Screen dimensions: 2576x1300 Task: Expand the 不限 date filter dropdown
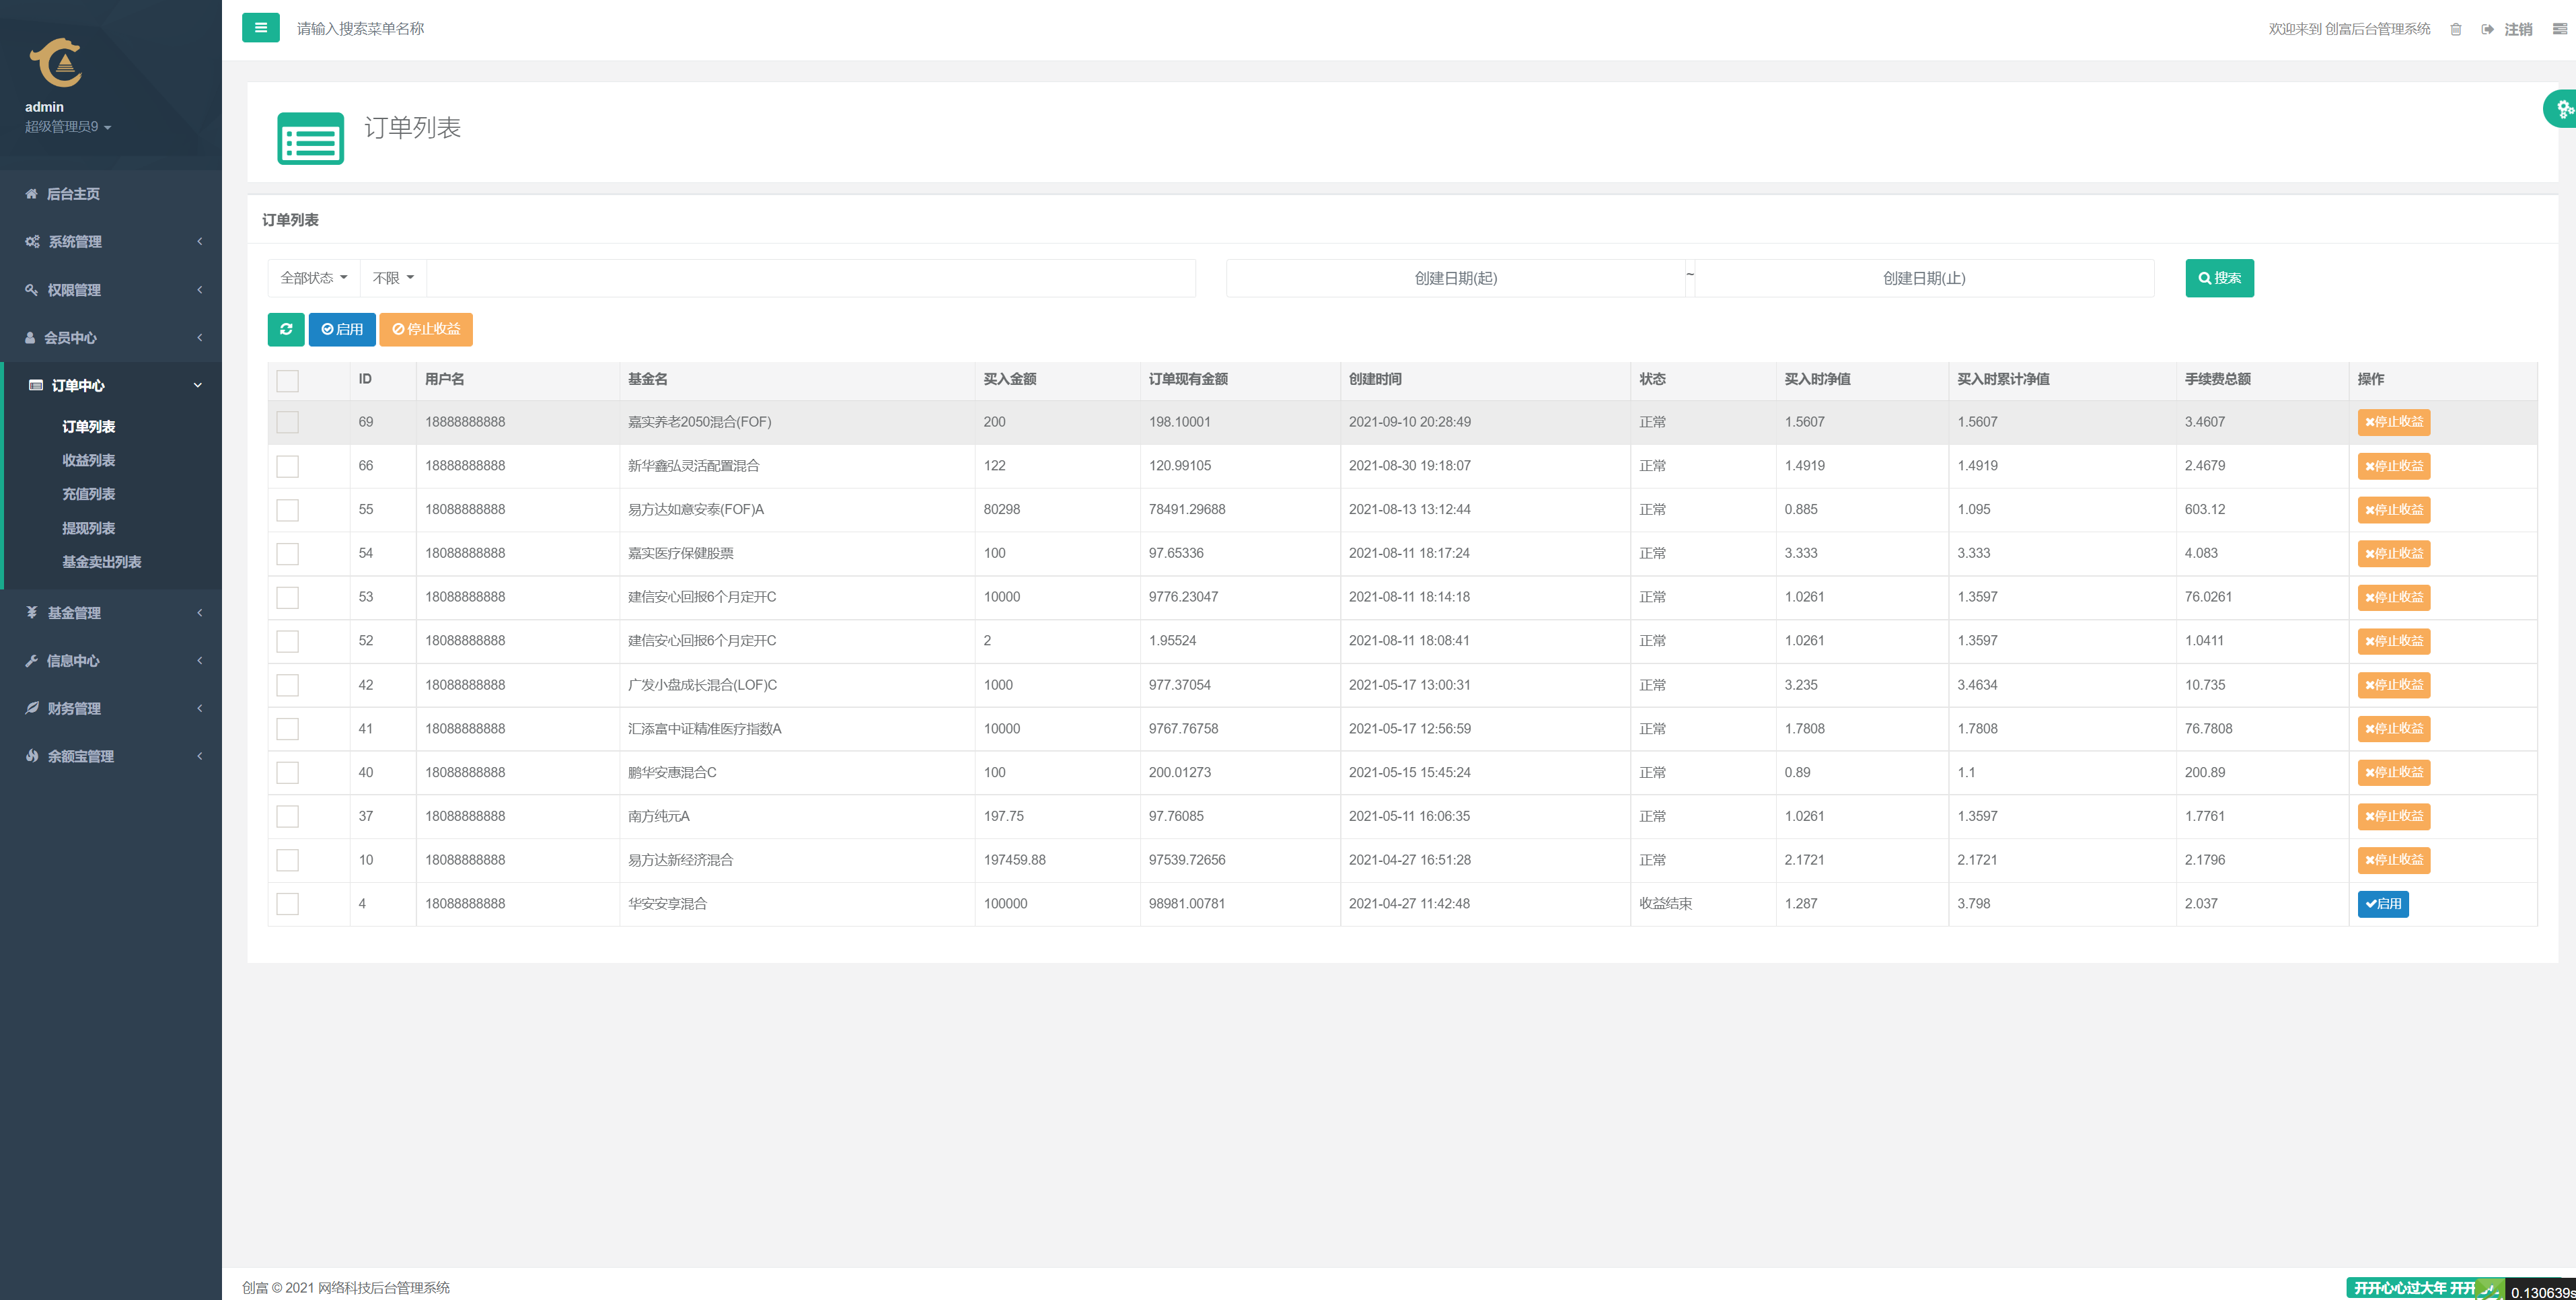(393, 277)
